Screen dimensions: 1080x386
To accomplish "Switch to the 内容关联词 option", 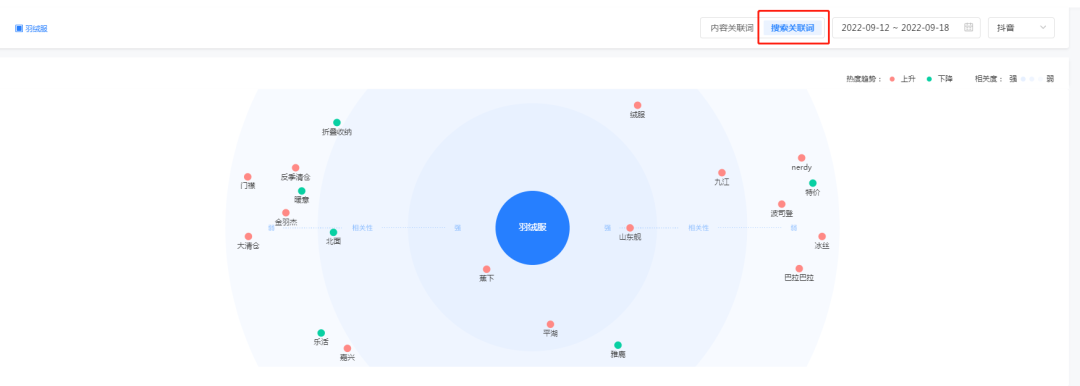I will (x=731, y=28).
